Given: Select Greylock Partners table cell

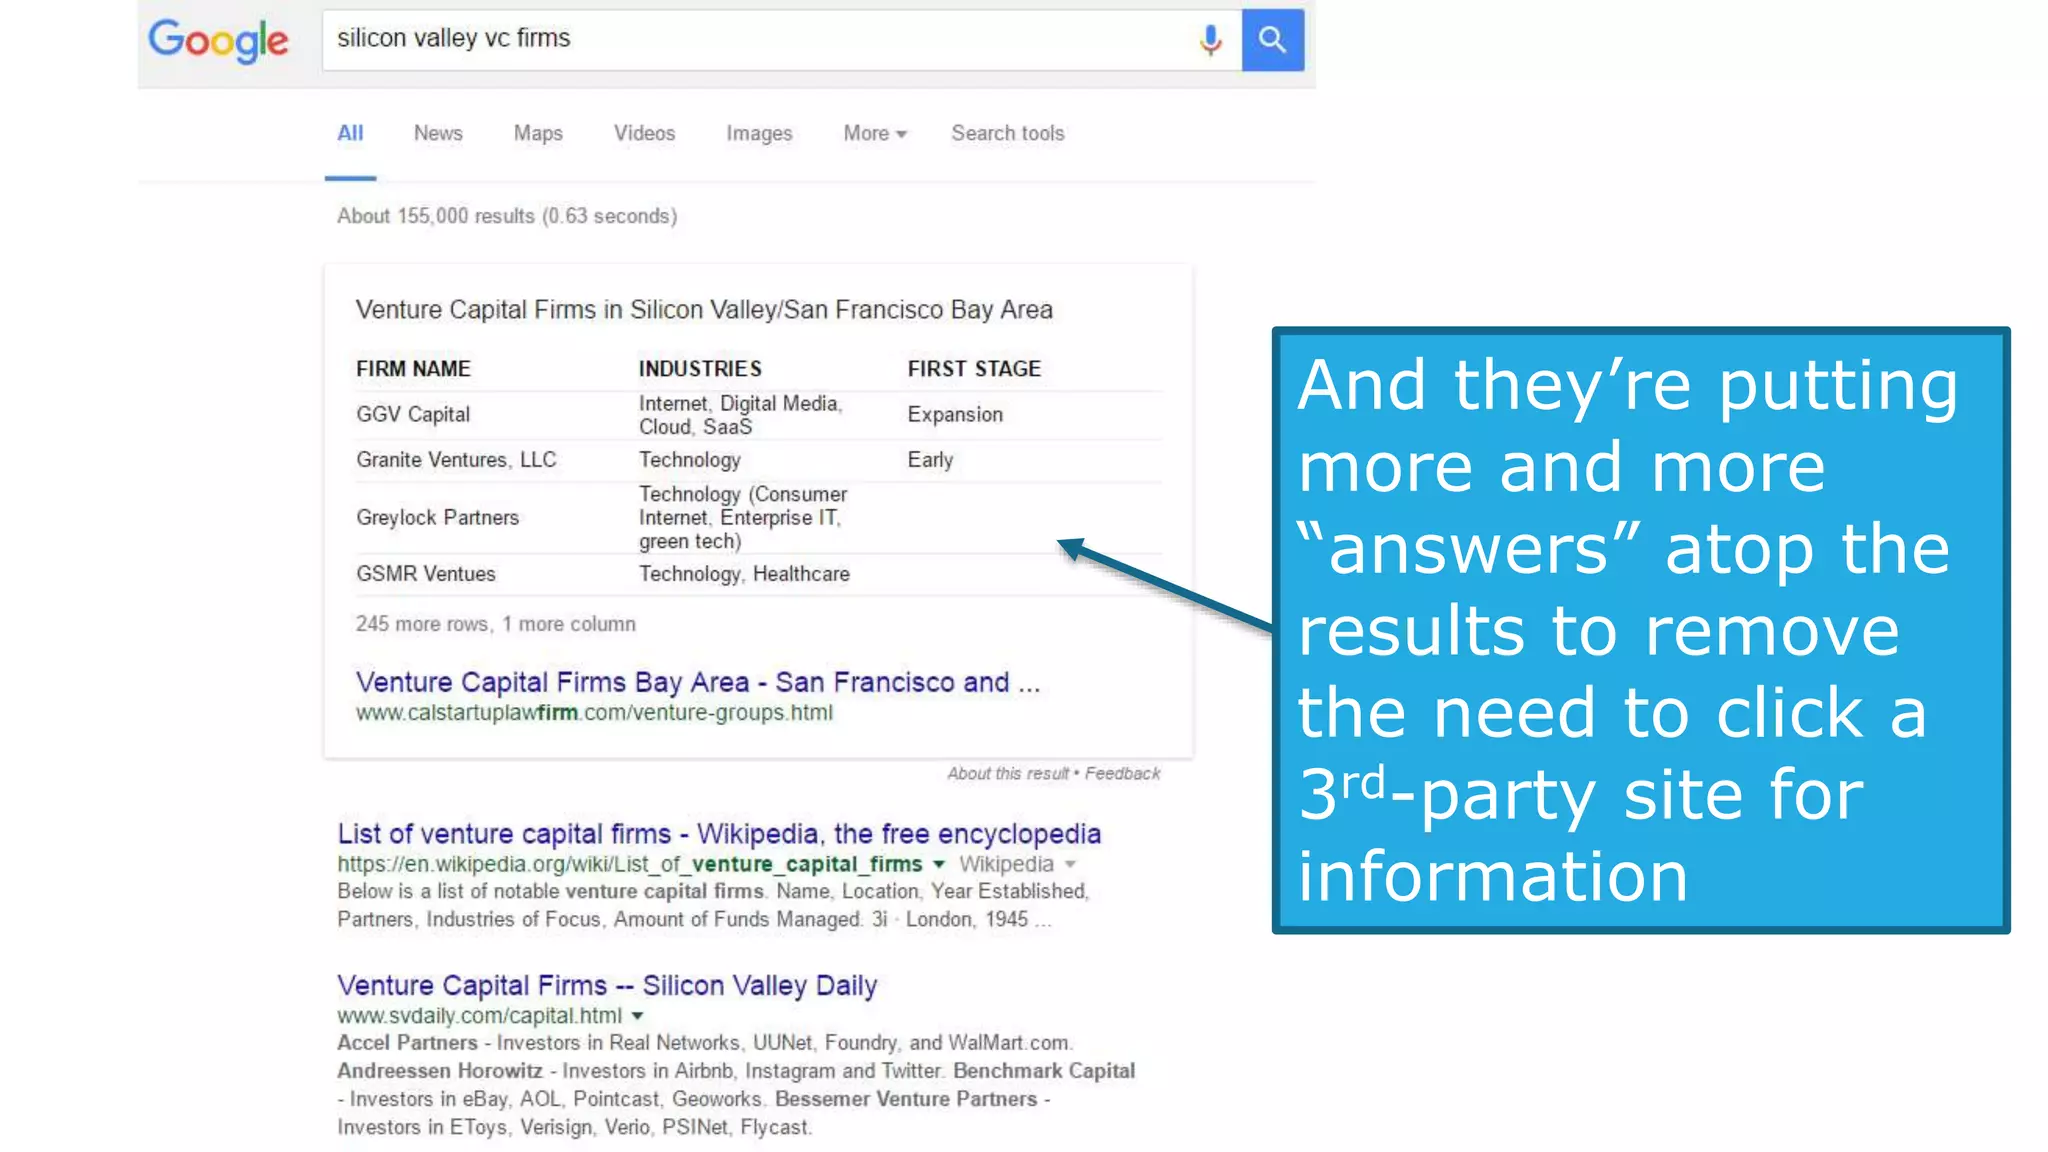Looking at the screenshot, I should [x=438, y=518].
